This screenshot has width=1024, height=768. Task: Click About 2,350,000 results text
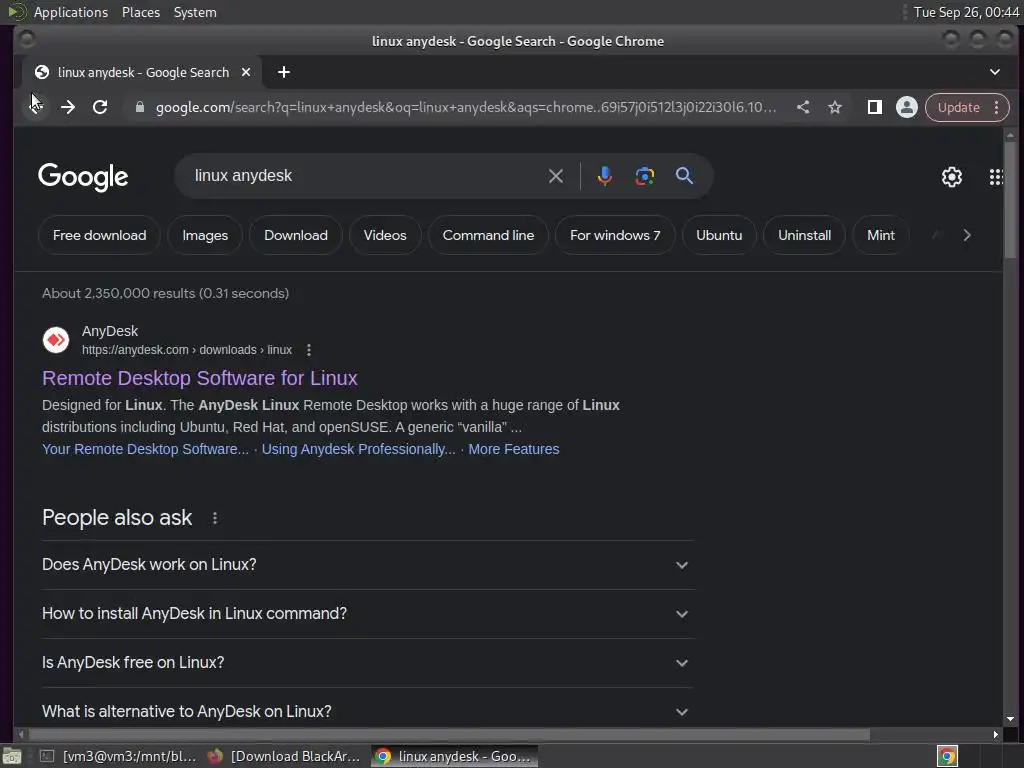point(165,293)
